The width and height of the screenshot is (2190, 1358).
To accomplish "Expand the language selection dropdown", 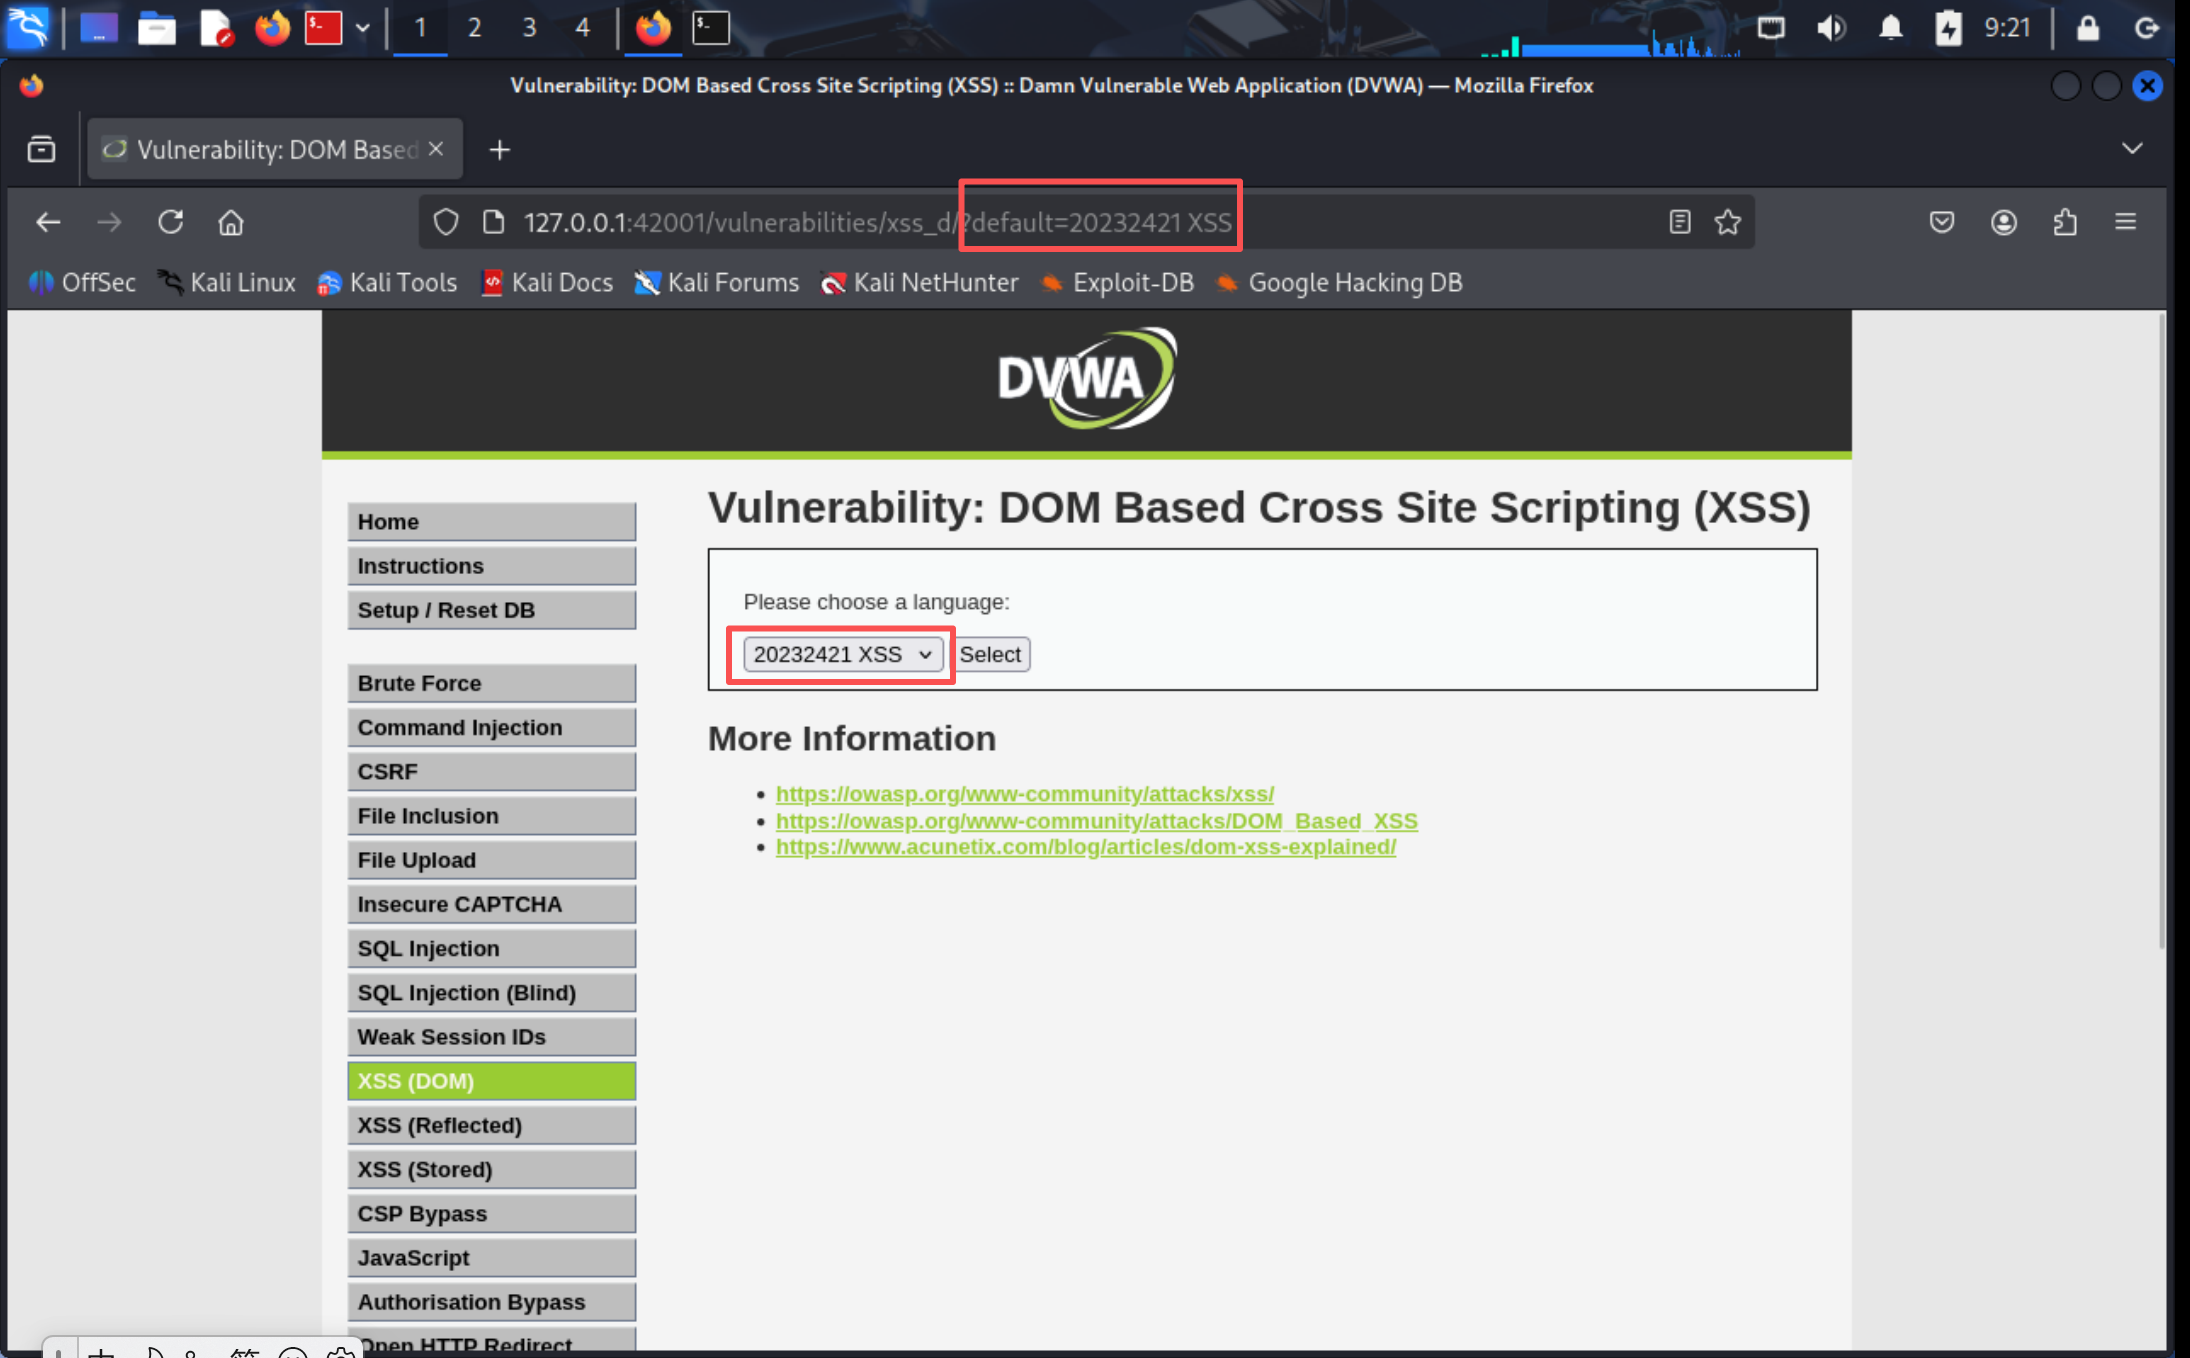I will (x=842, y=655).
